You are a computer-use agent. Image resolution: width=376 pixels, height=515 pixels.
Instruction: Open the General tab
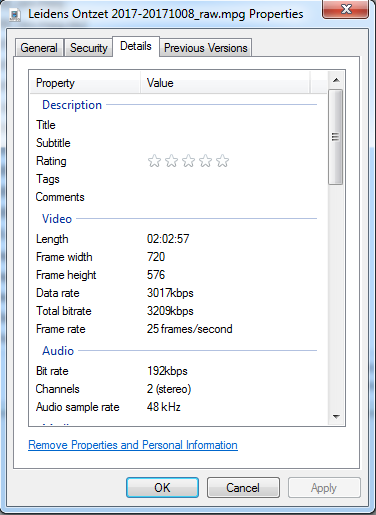(39, 48)
